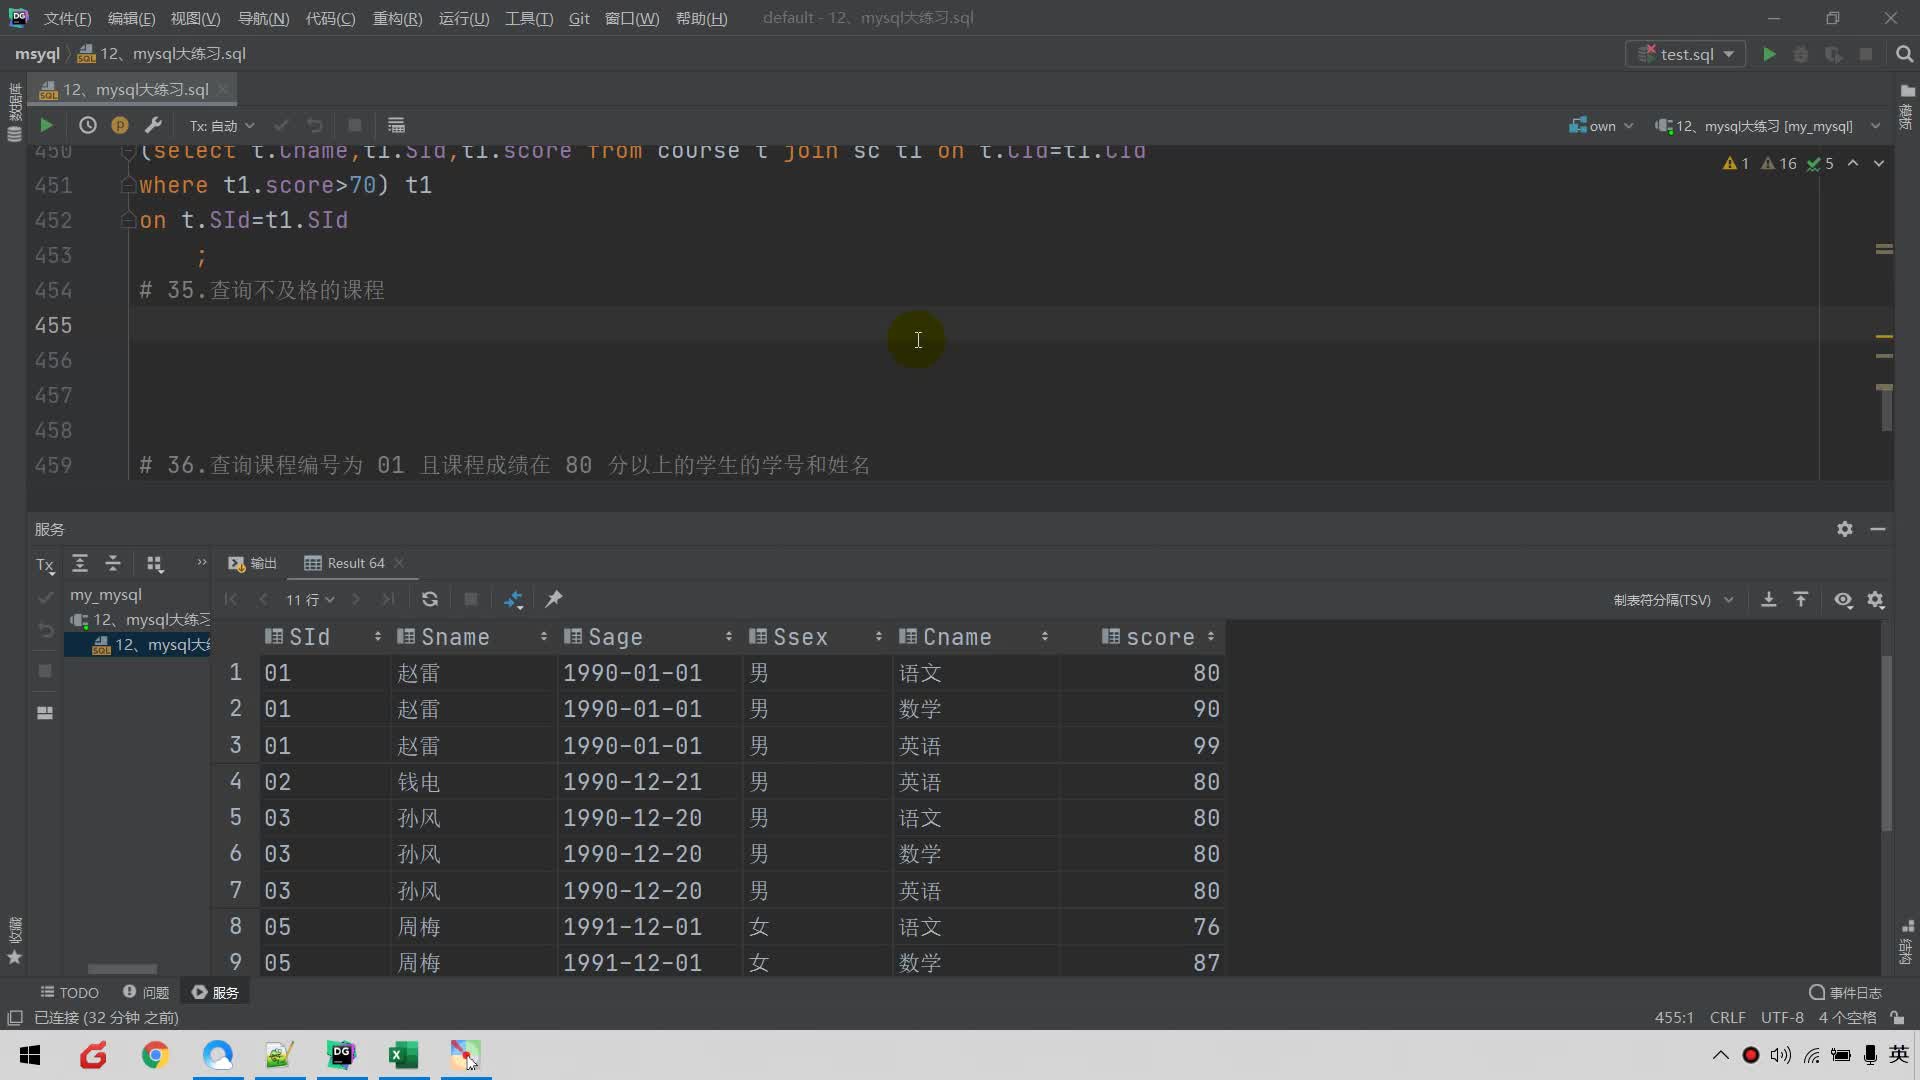Toggle the view-as eye icon in results
Screen dimensions: 1920x1080
click(1843, 599)
